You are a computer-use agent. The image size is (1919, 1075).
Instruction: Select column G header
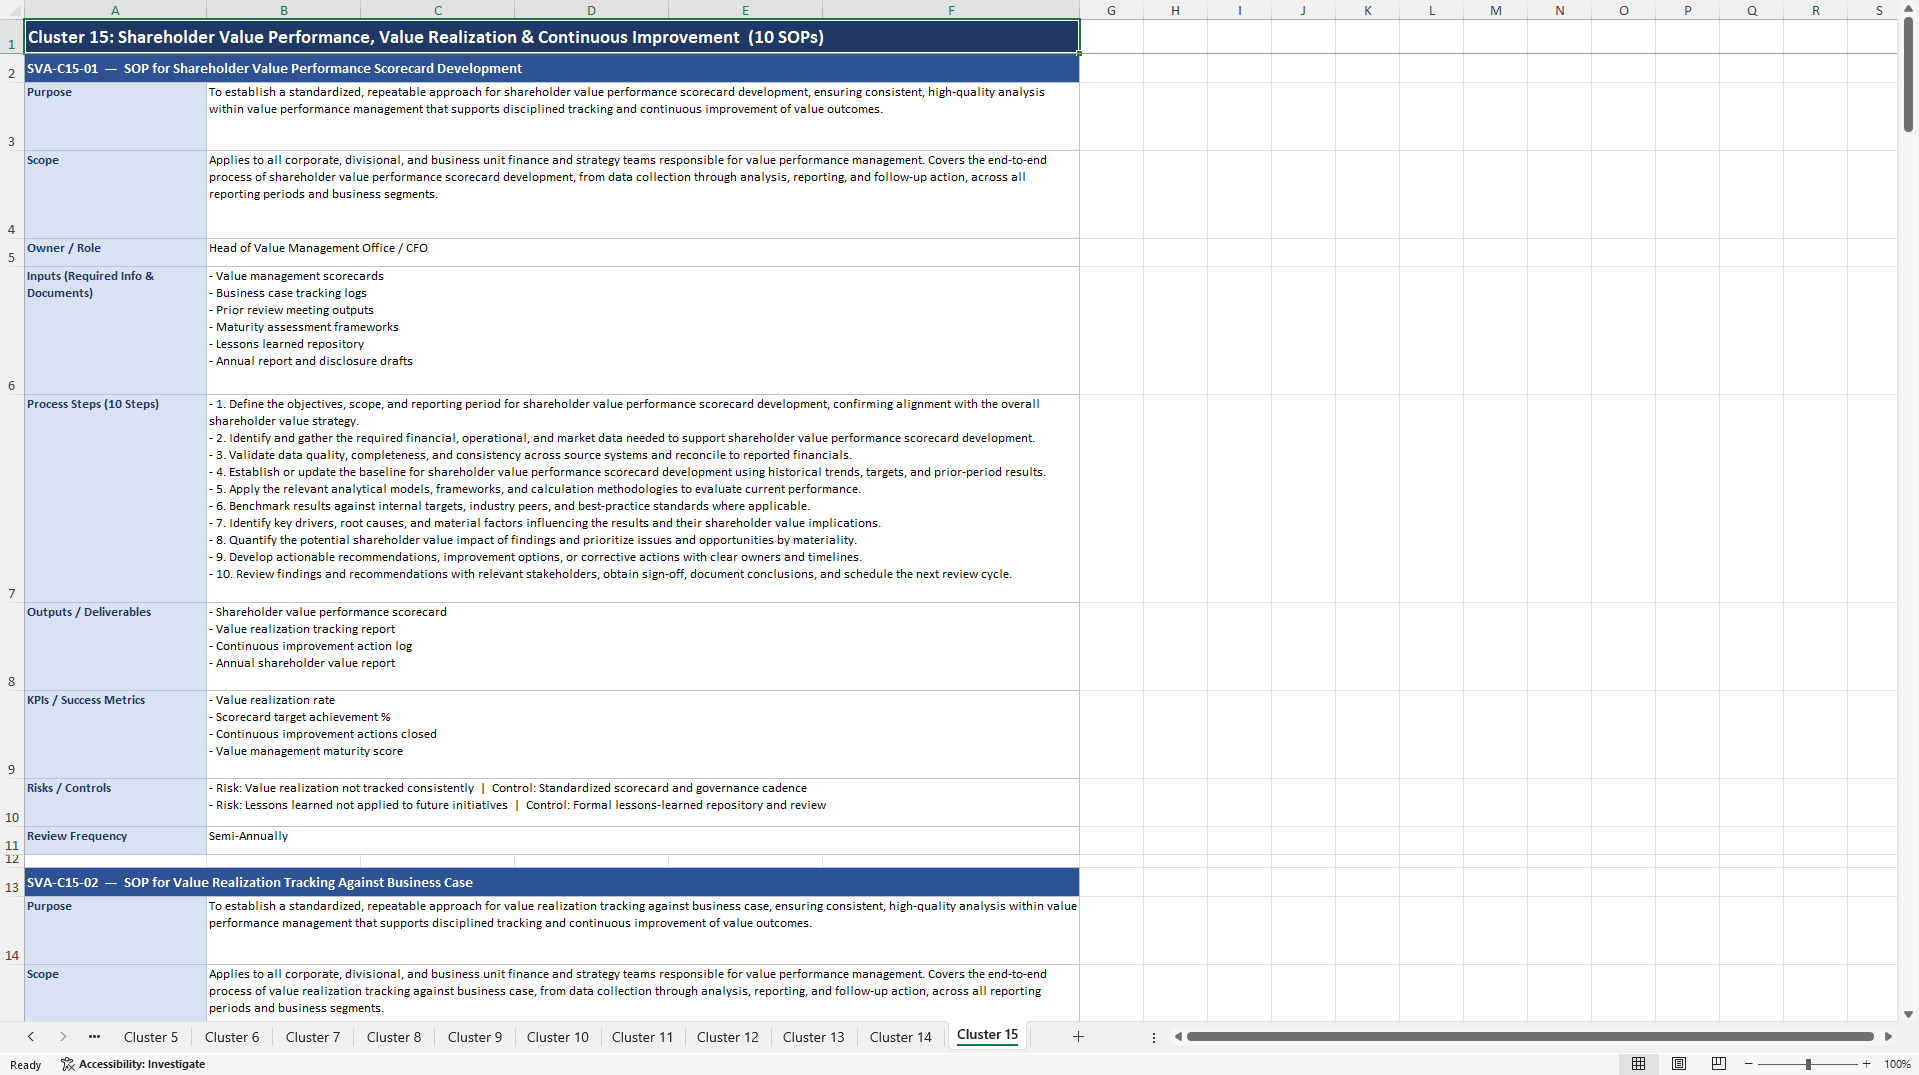[1111, 10]
